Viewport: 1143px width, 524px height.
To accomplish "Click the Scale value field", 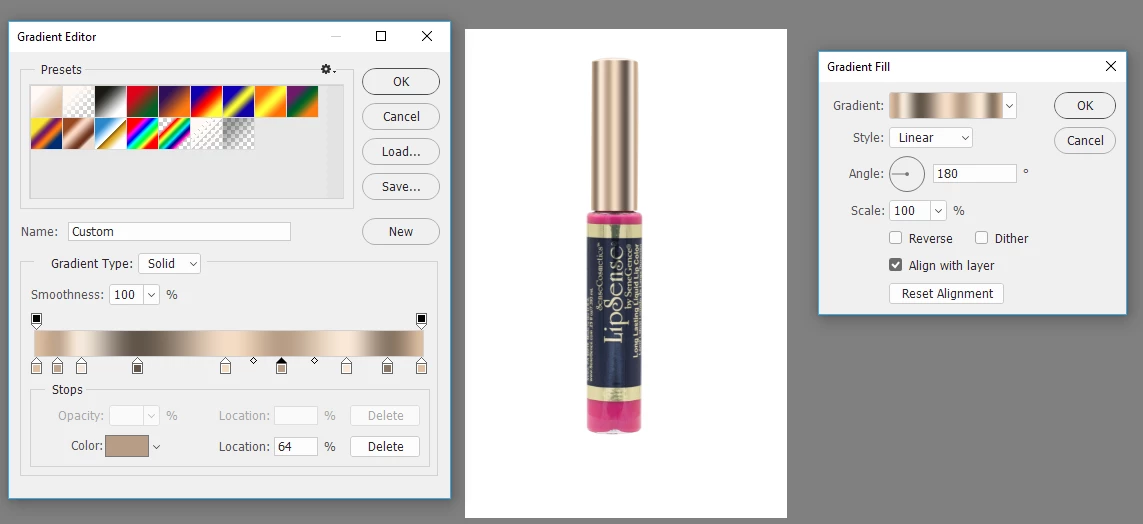I will (x=910, y=211).
